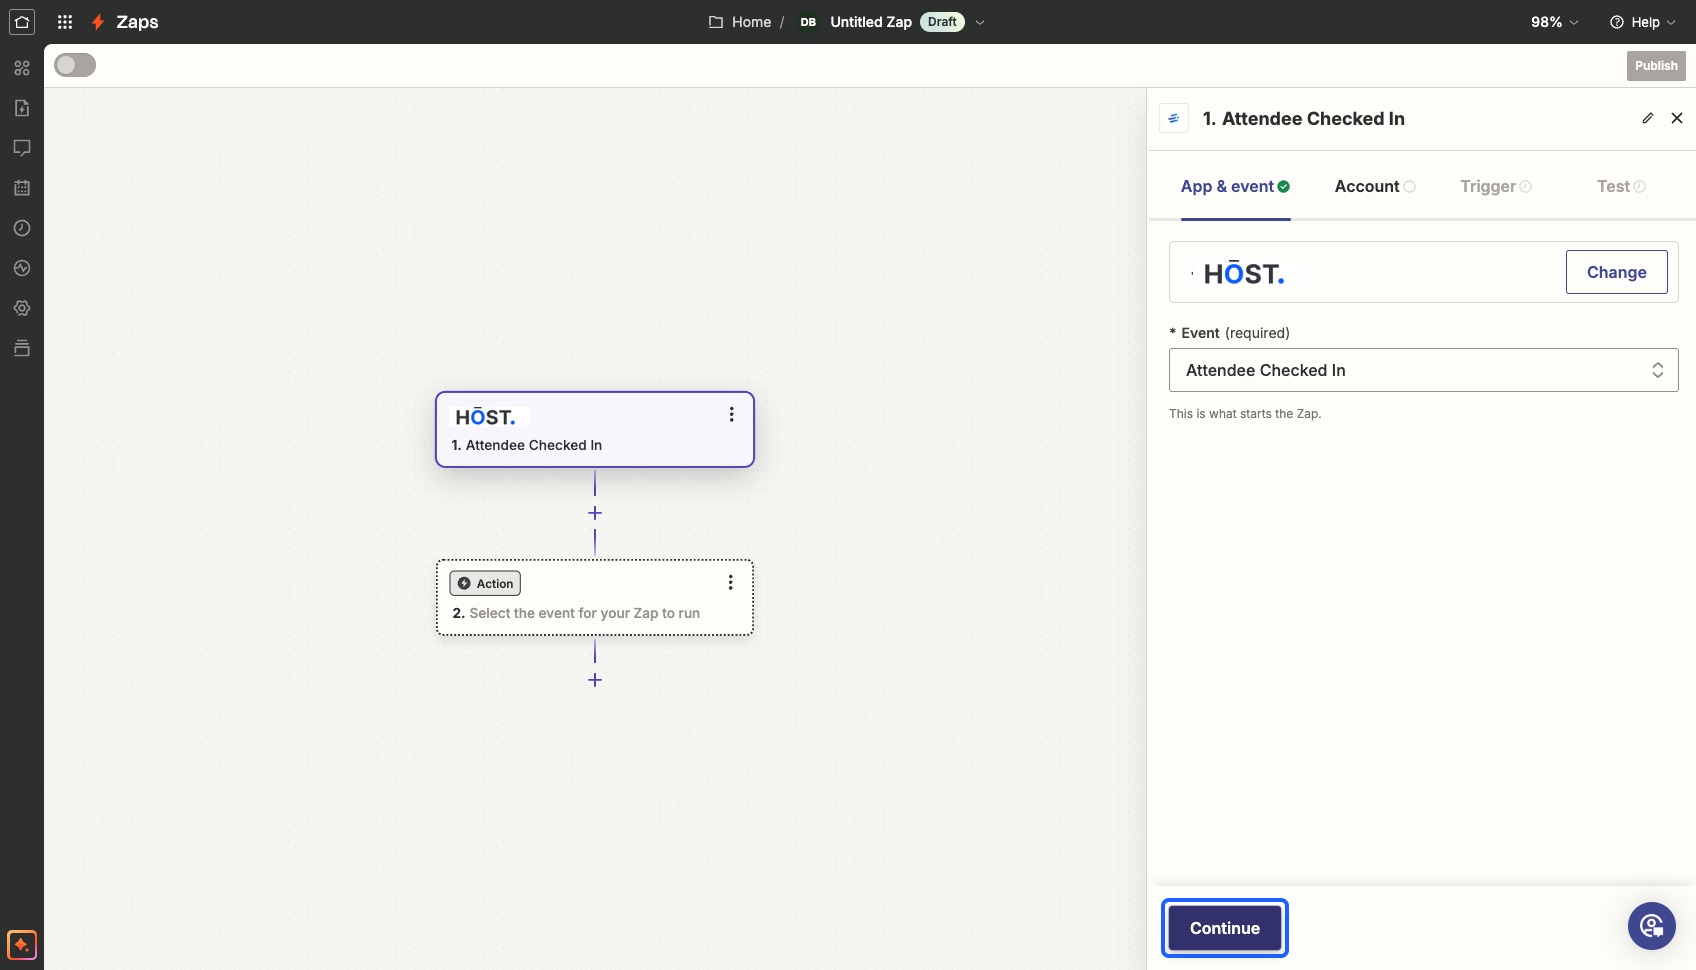Open the sidebar calendar icon
Viewport: 1696px width, 970px height.
[22, 188]
